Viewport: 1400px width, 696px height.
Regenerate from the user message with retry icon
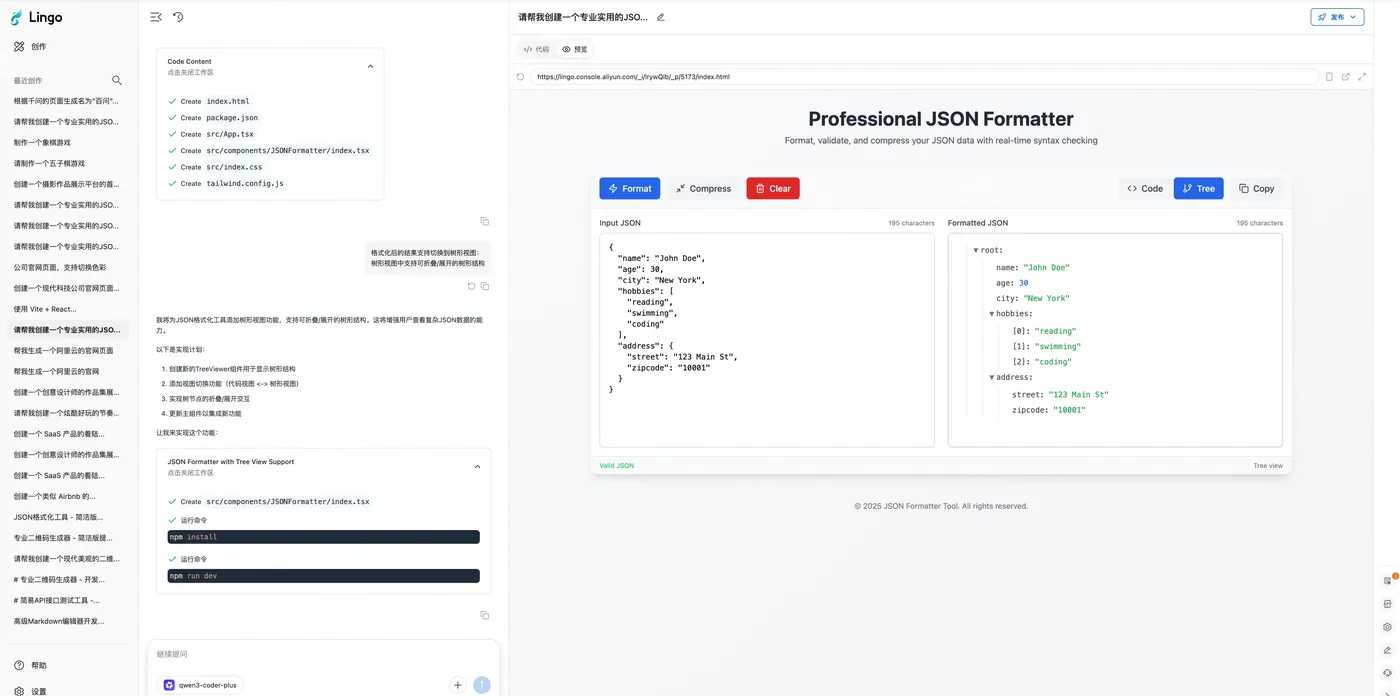472,286
